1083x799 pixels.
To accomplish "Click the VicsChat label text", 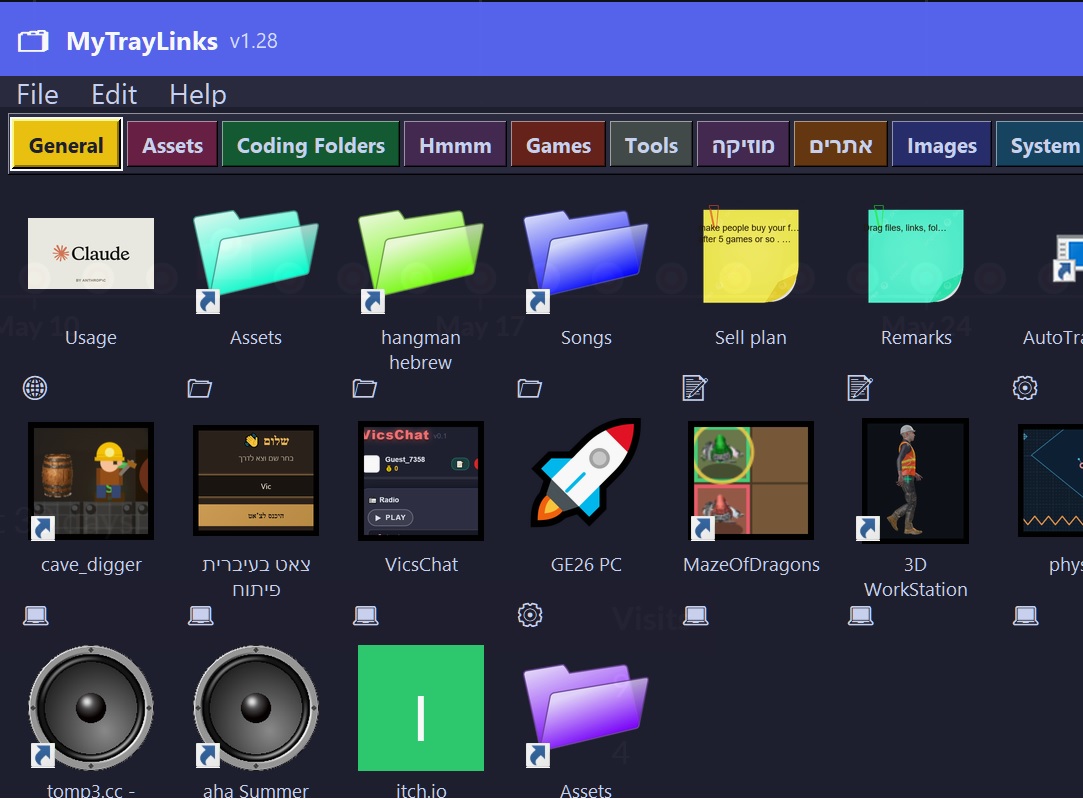I will tap(421, 565).
